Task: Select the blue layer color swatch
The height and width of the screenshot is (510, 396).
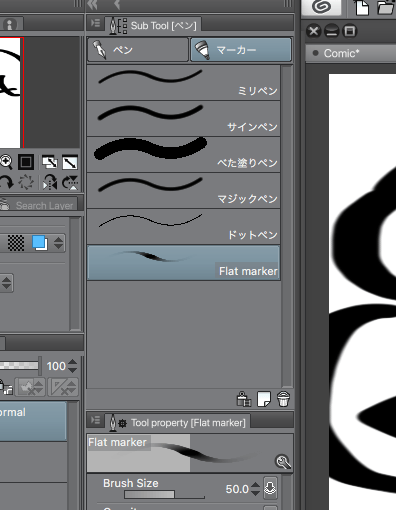Action: coord(39,243)
